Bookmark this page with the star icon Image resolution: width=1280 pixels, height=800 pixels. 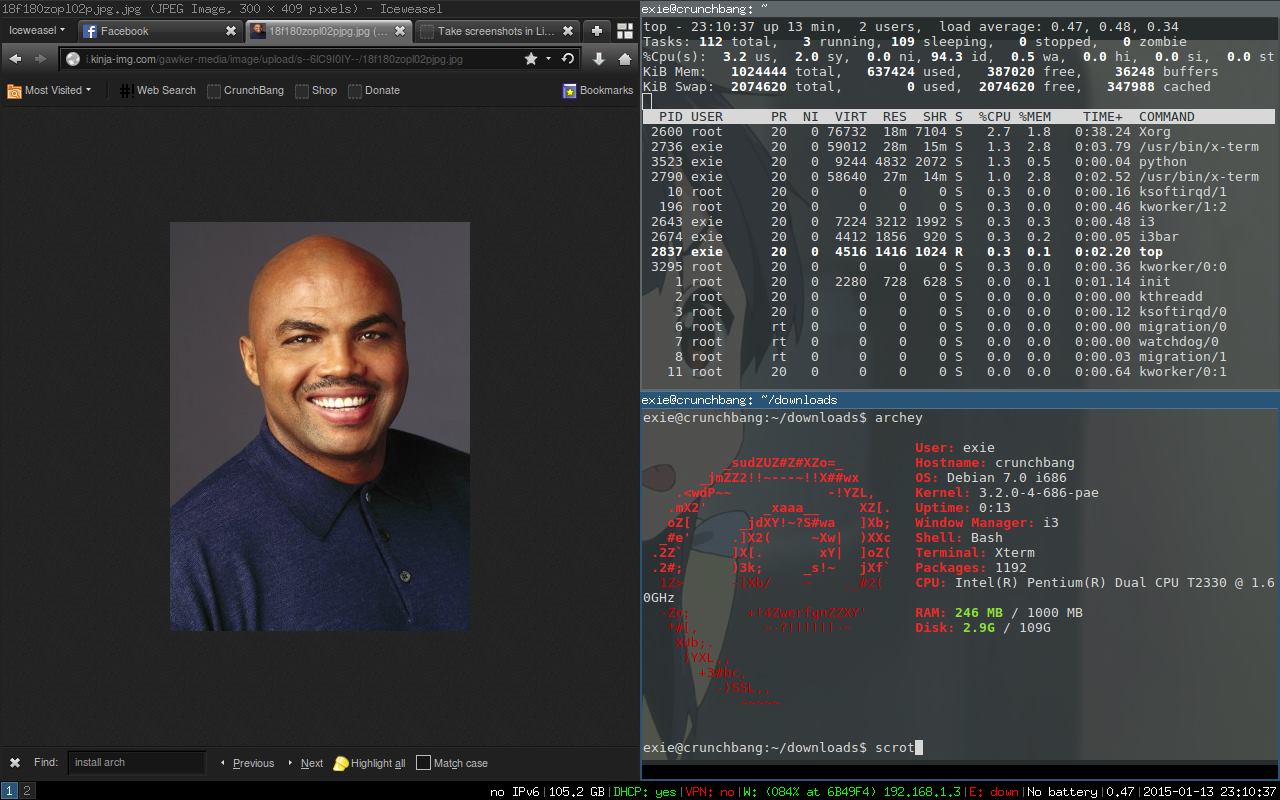[531, 59]
